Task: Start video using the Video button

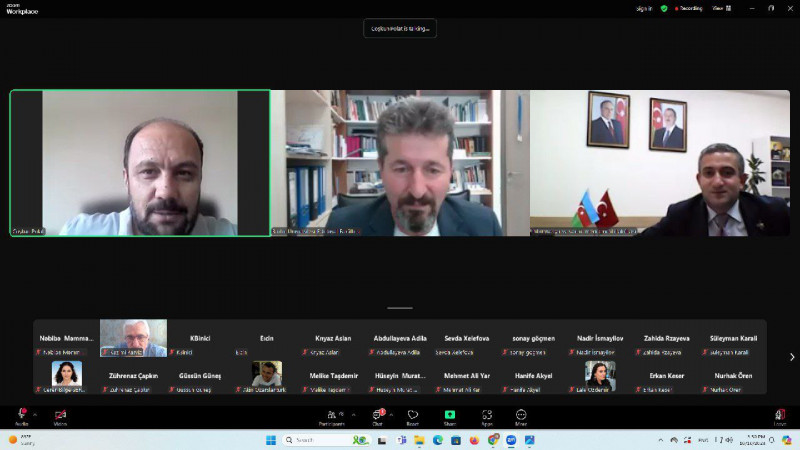Action: coord(60,415)
